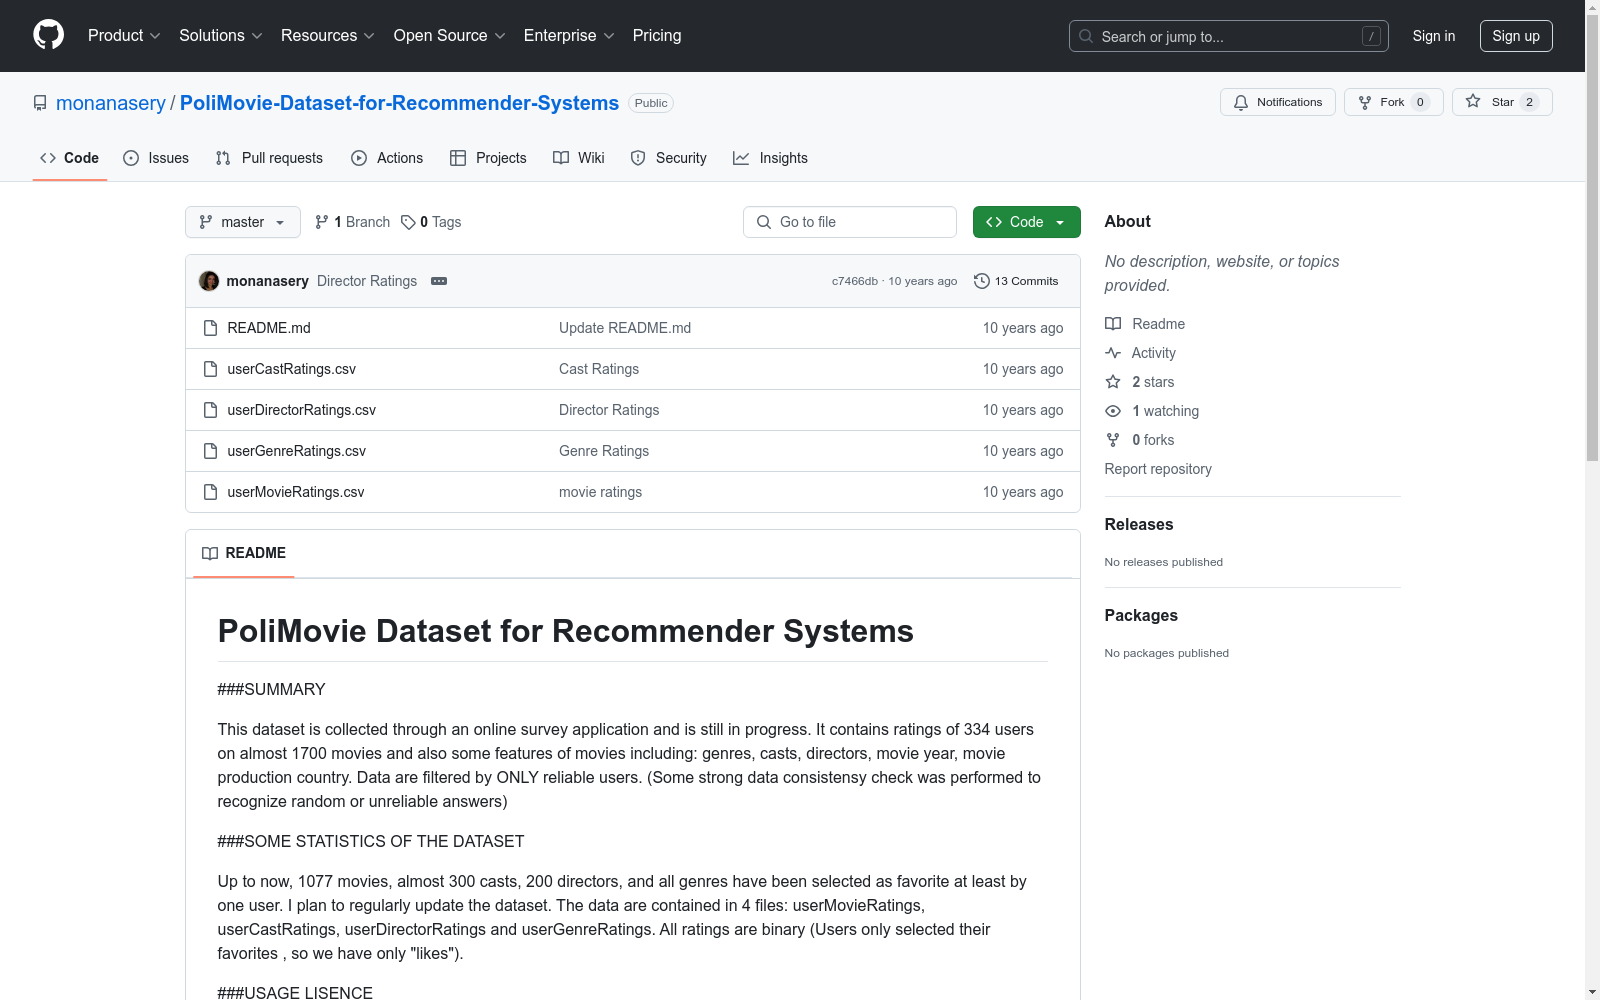Screen dimensions: 1600x1000
Task: Focus the Search or jump to field
Action: point(1228,36)
